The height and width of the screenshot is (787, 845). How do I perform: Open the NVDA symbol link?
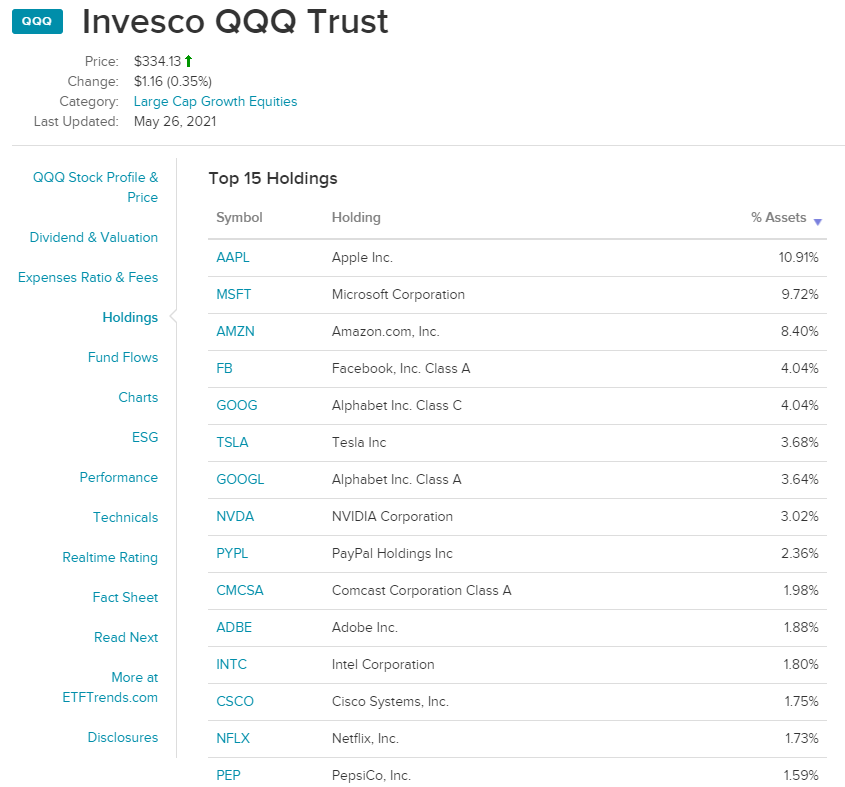pyautogui.click(x=235, y=516)
